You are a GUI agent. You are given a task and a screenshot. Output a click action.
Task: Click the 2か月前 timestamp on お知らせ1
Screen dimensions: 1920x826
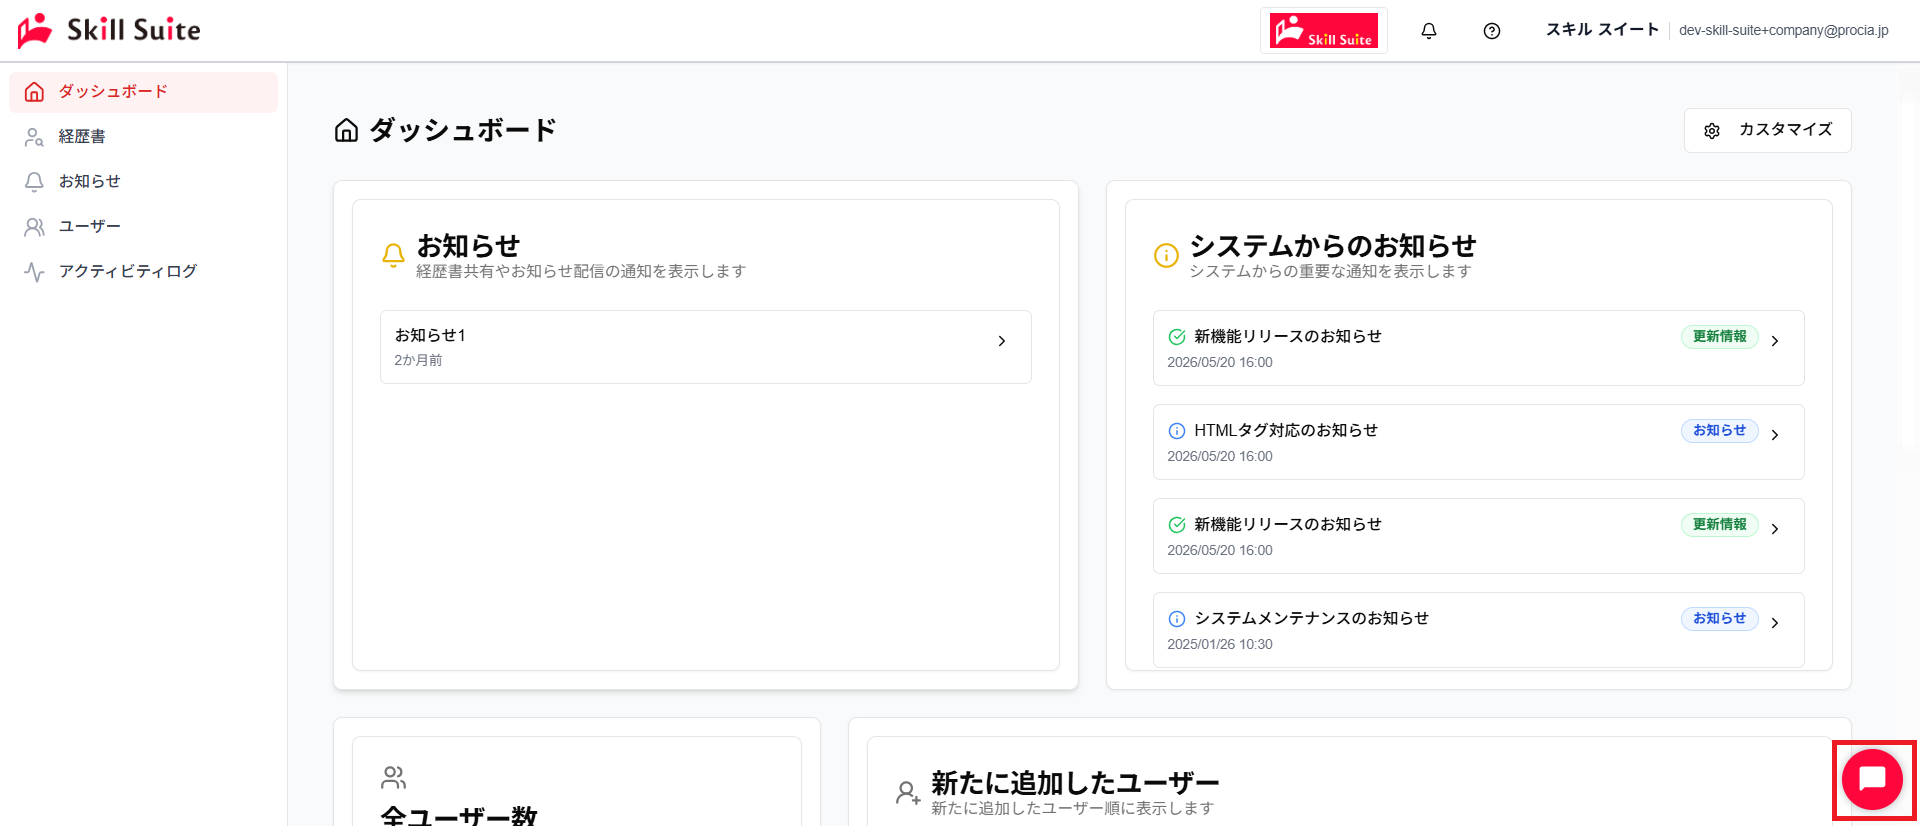click(x=418, y=361)
